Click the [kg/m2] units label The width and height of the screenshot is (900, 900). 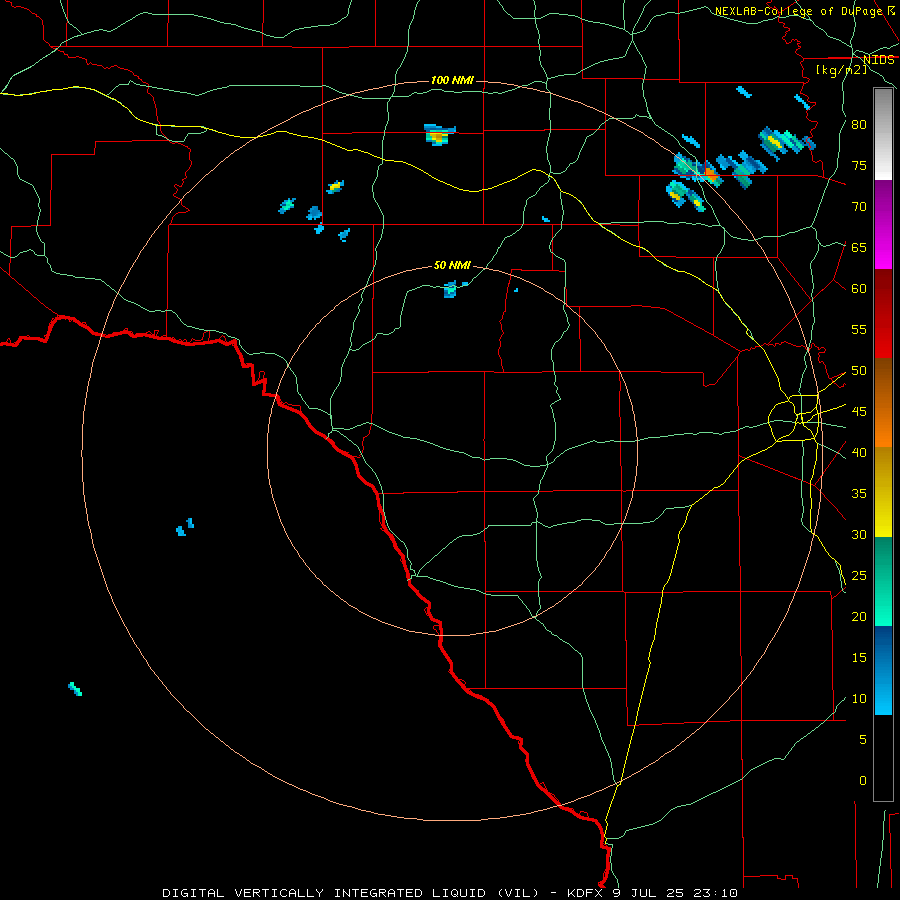click(841, 70)
